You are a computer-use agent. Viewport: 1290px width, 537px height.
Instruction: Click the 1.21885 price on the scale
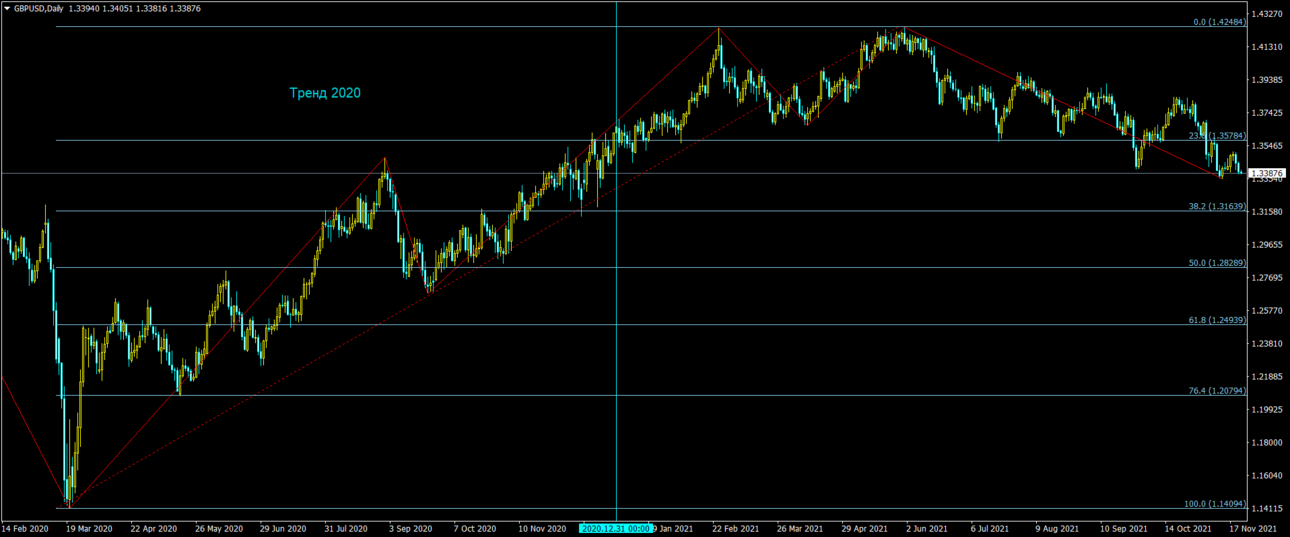pyautogui.click(x=1268, y=377)
